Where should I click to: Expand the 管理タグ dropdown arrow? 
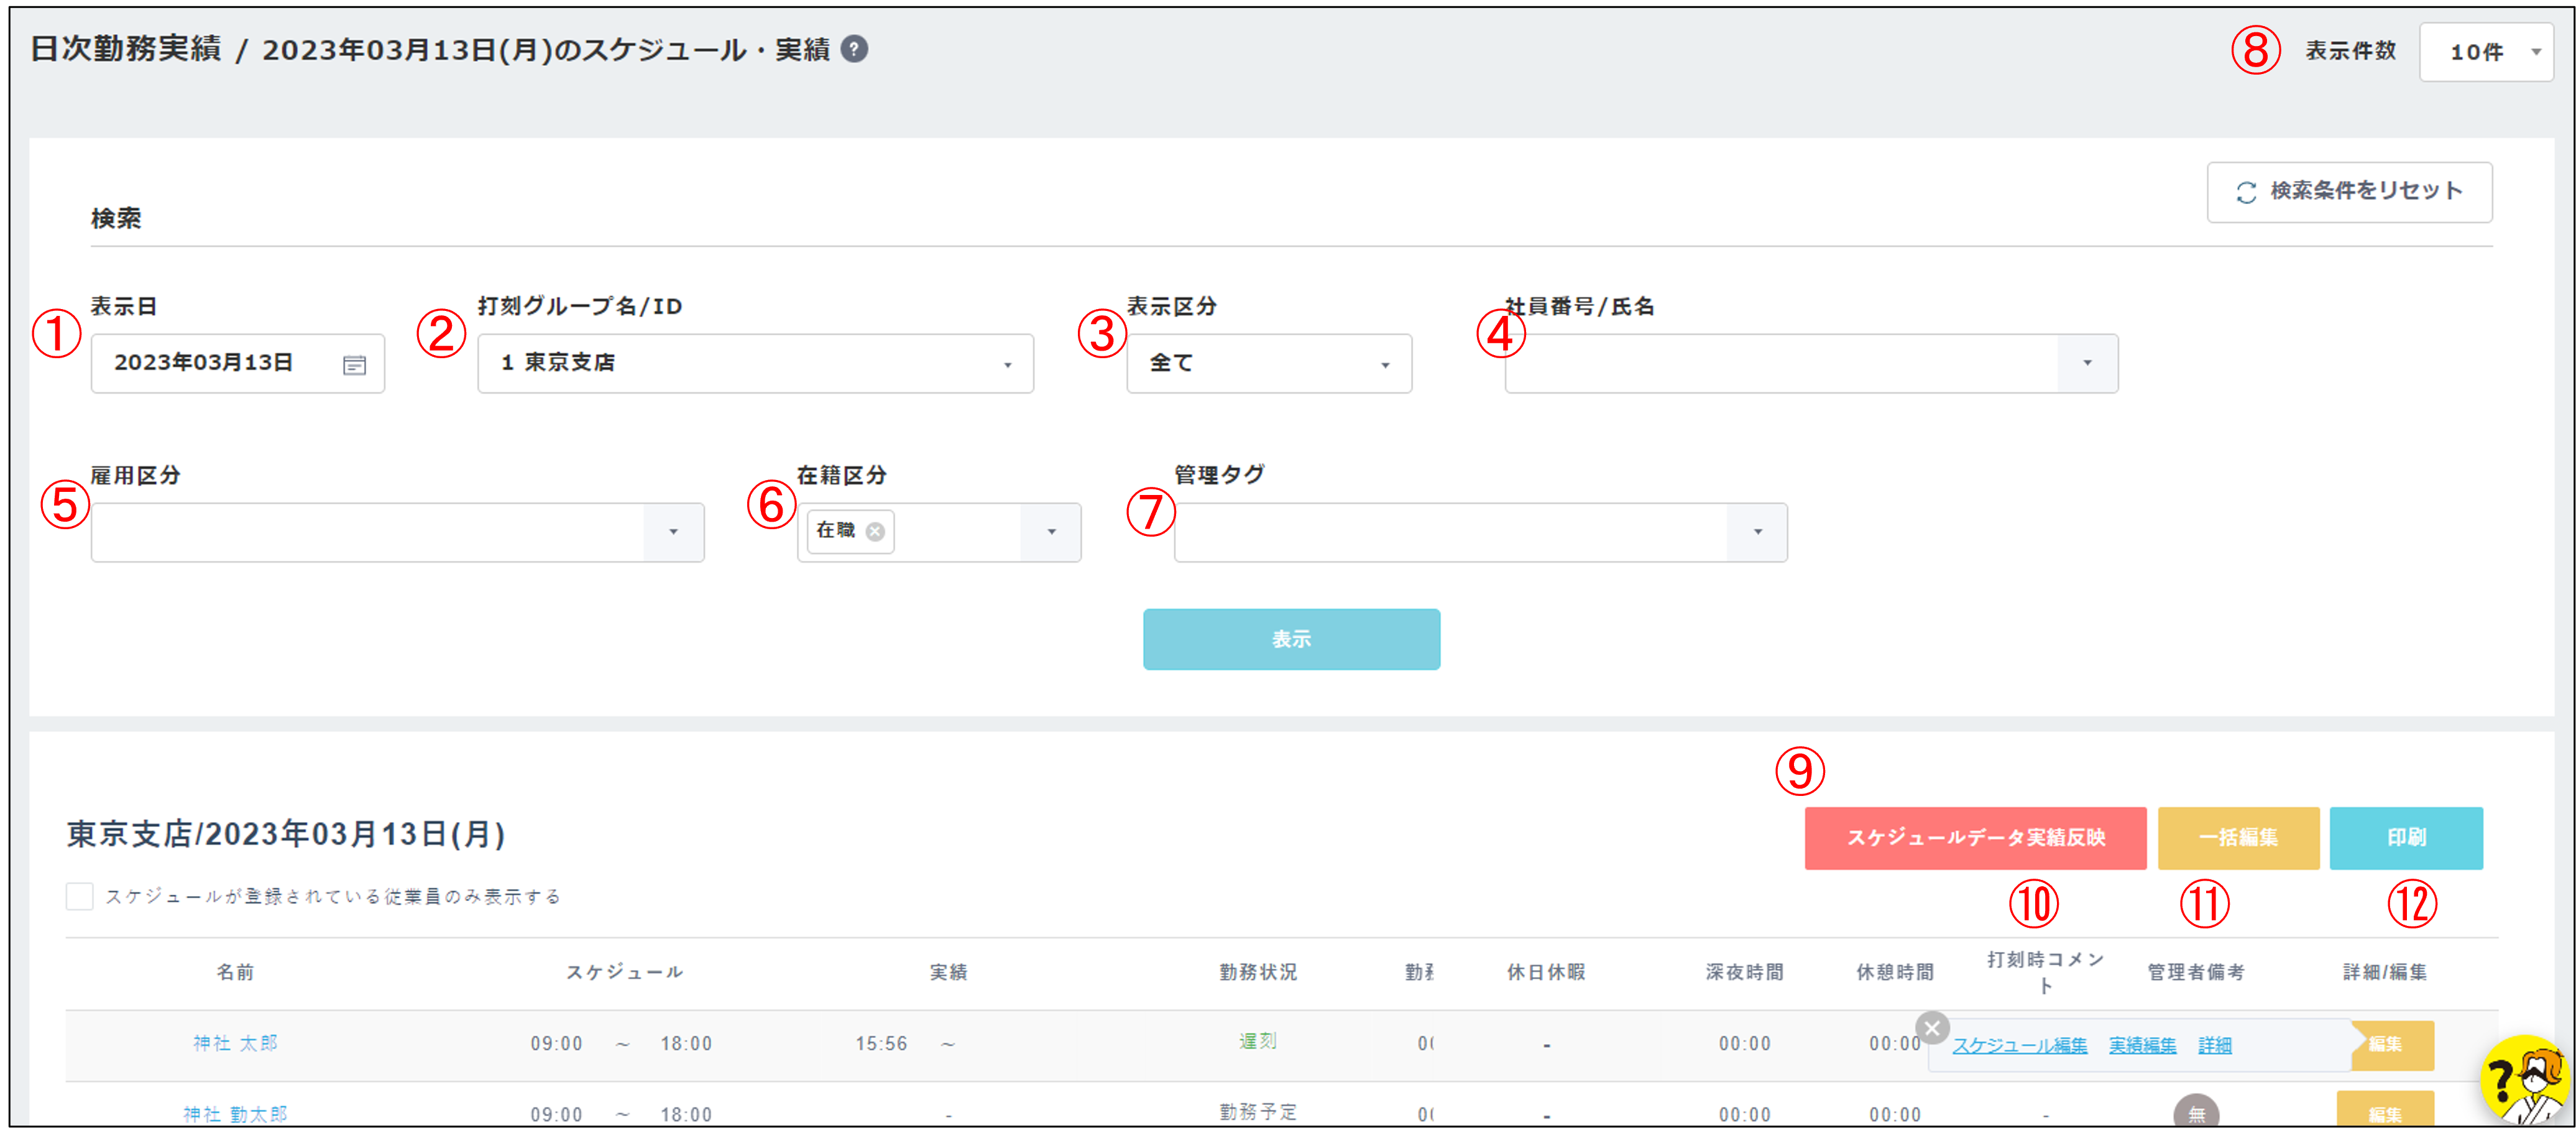click(x=1757, y=533)
